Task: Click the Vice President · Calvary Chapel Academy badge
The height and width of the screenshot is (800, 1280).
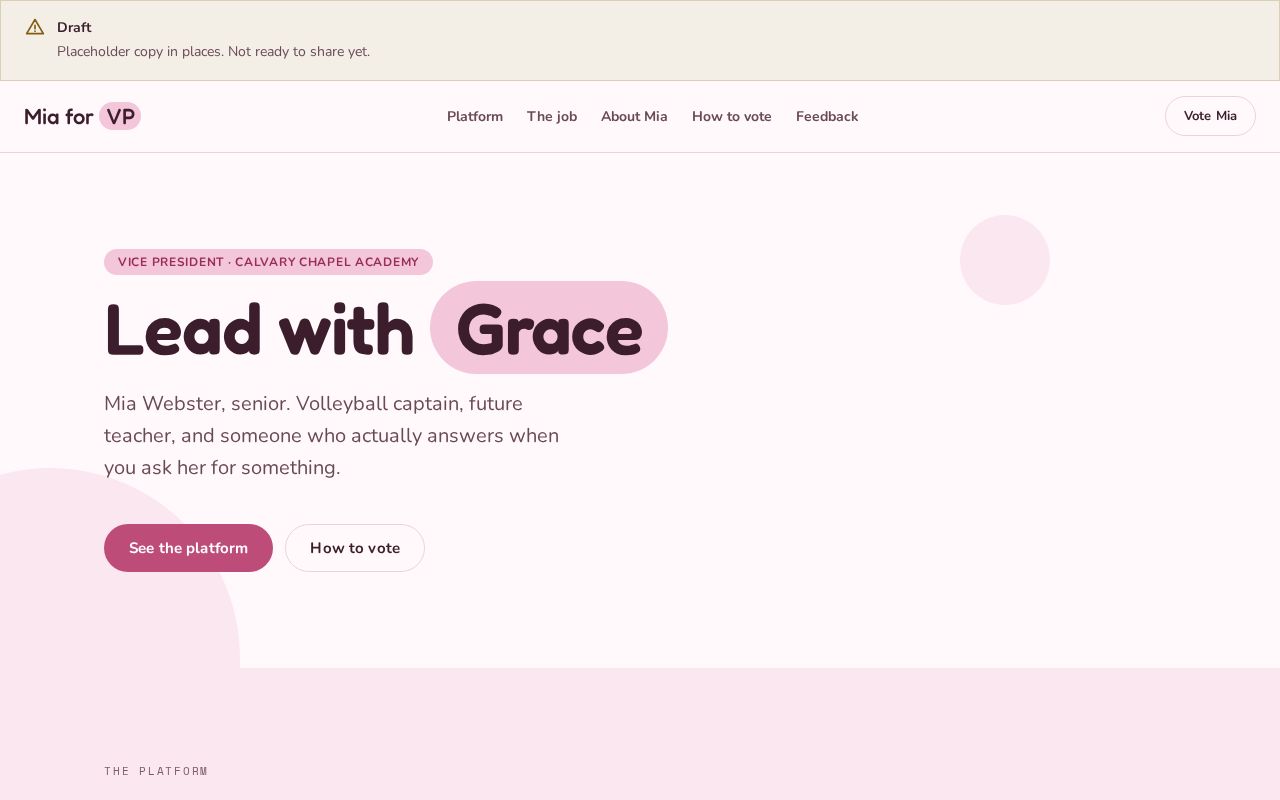Action: pos(268,262)
